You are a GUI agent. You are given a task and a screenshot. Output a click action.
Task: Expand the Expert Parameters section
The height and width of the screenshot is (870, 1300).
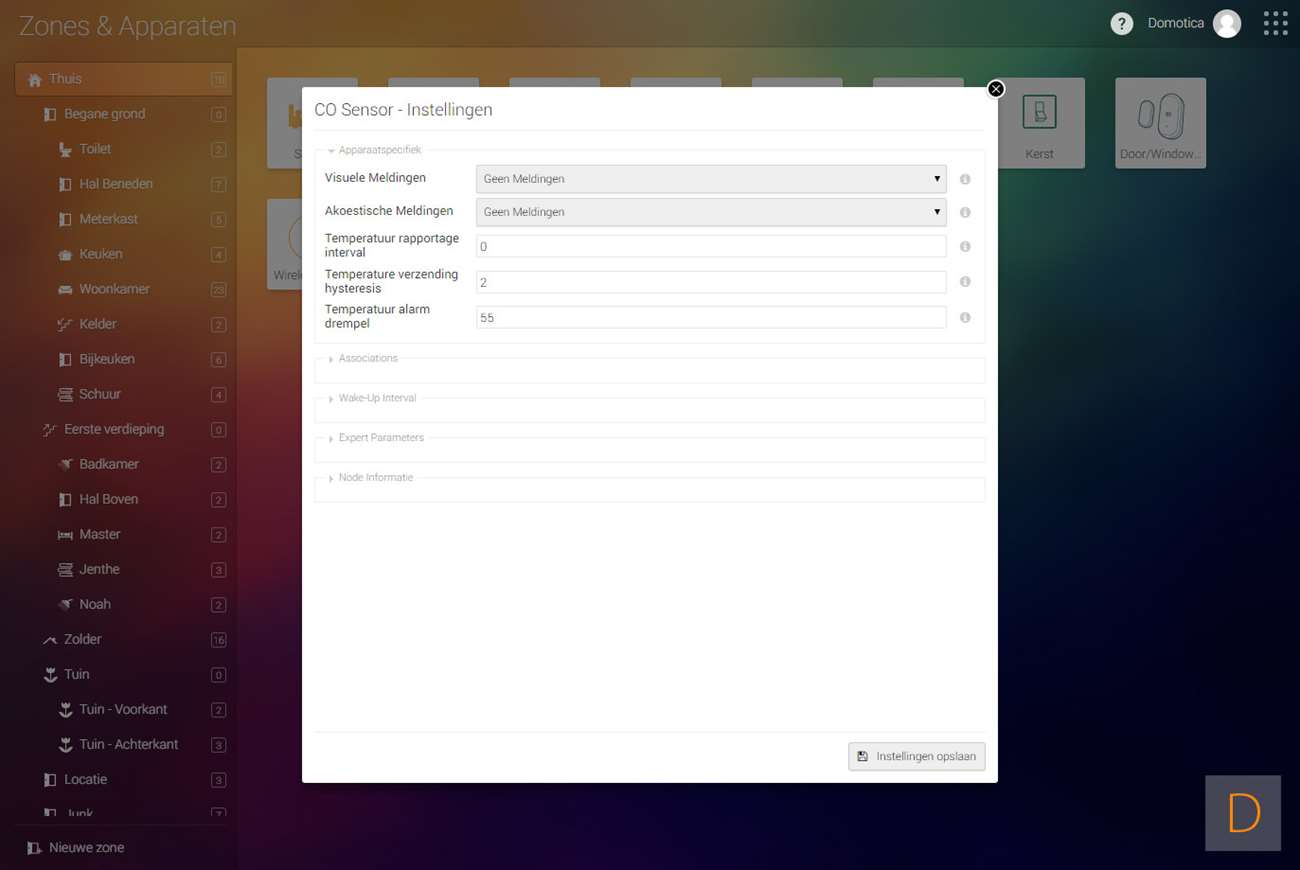click(377, 438)
